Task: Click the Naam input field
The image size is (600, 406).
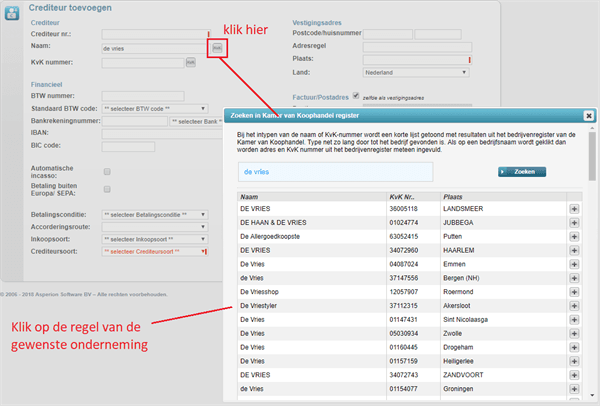Action: click(156, 49)
